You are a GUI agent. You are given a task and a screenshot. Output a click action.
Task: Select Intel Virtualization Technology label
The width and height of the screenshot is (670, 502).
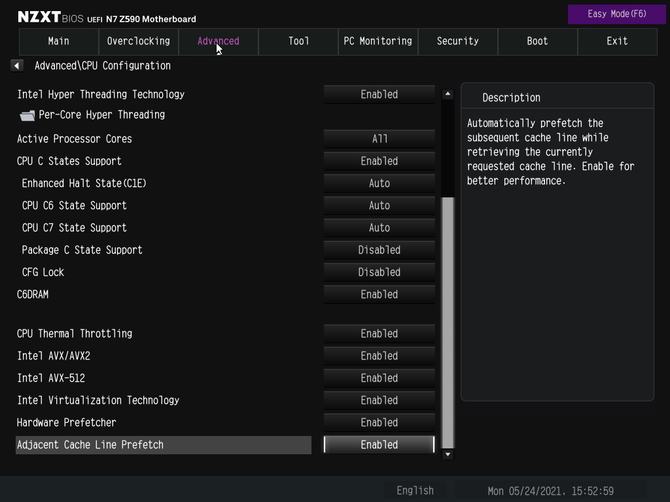coord(98,400)
